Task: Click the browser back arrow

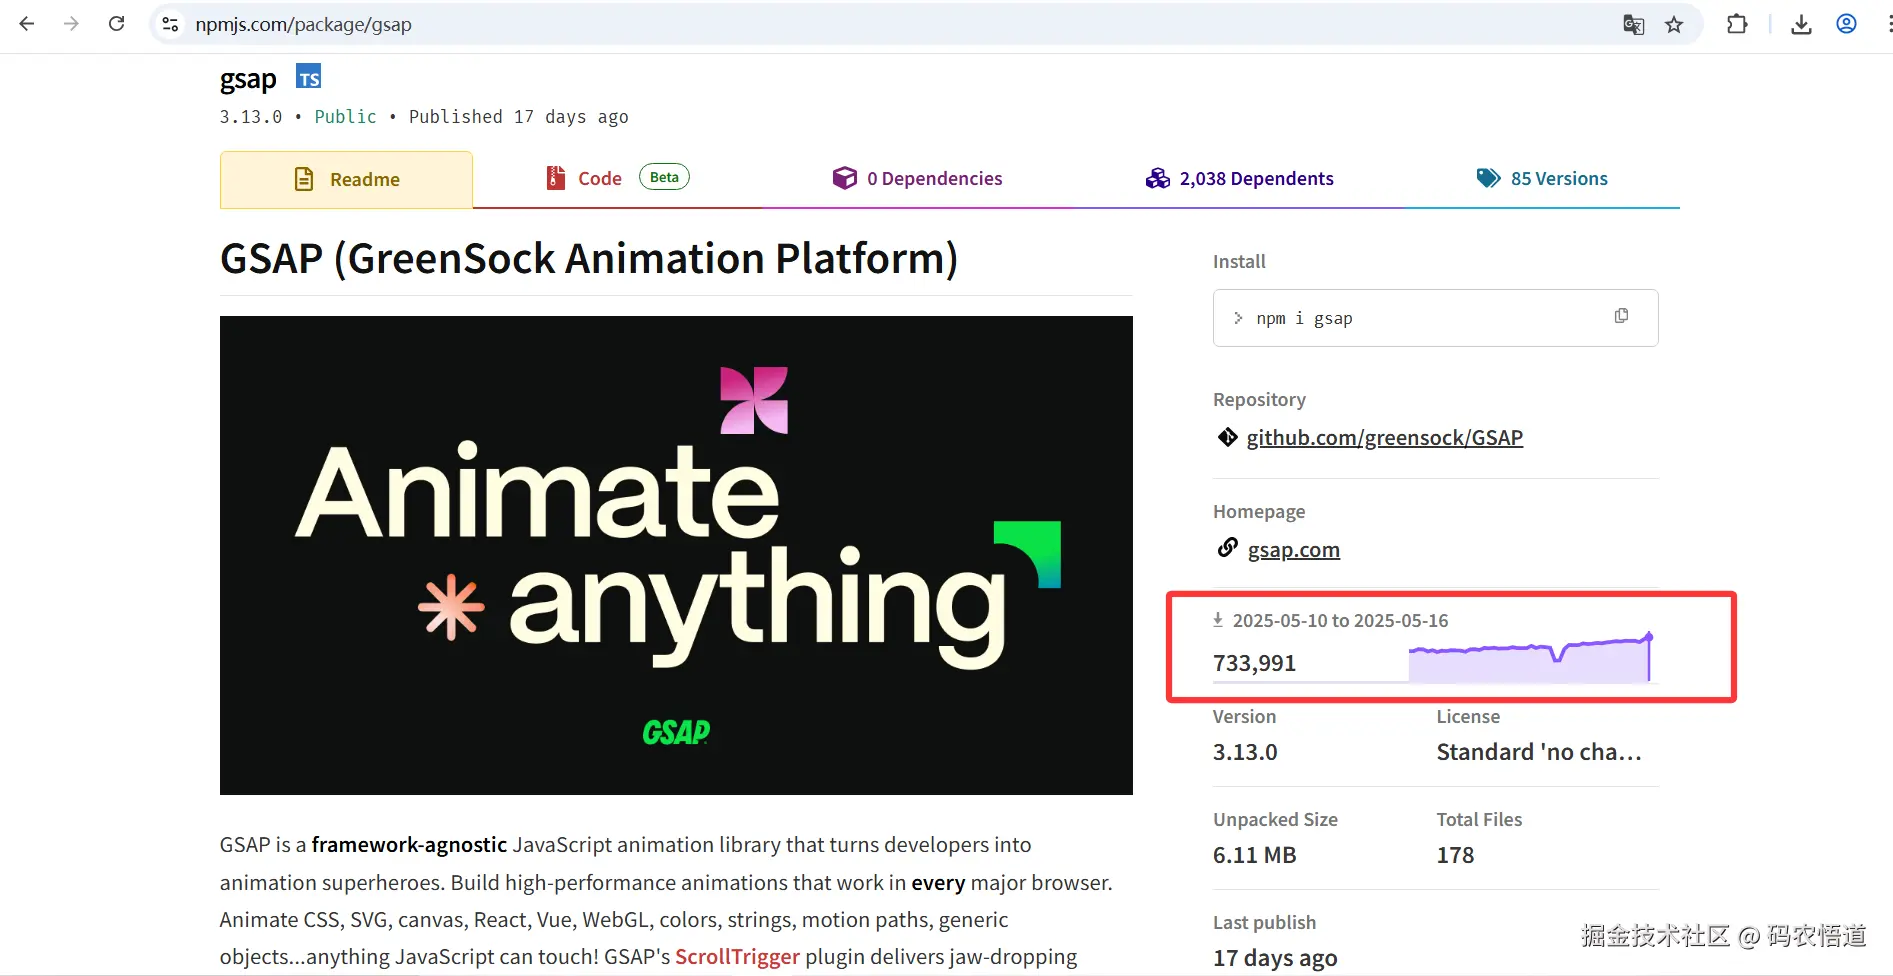Action: click(27, 24)
